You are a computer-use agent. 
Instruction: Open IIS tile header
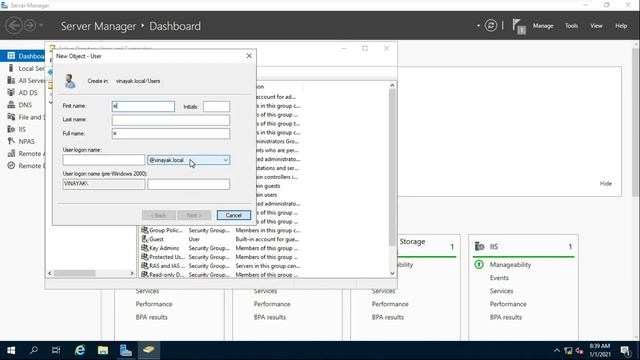(x=523, y=247)
